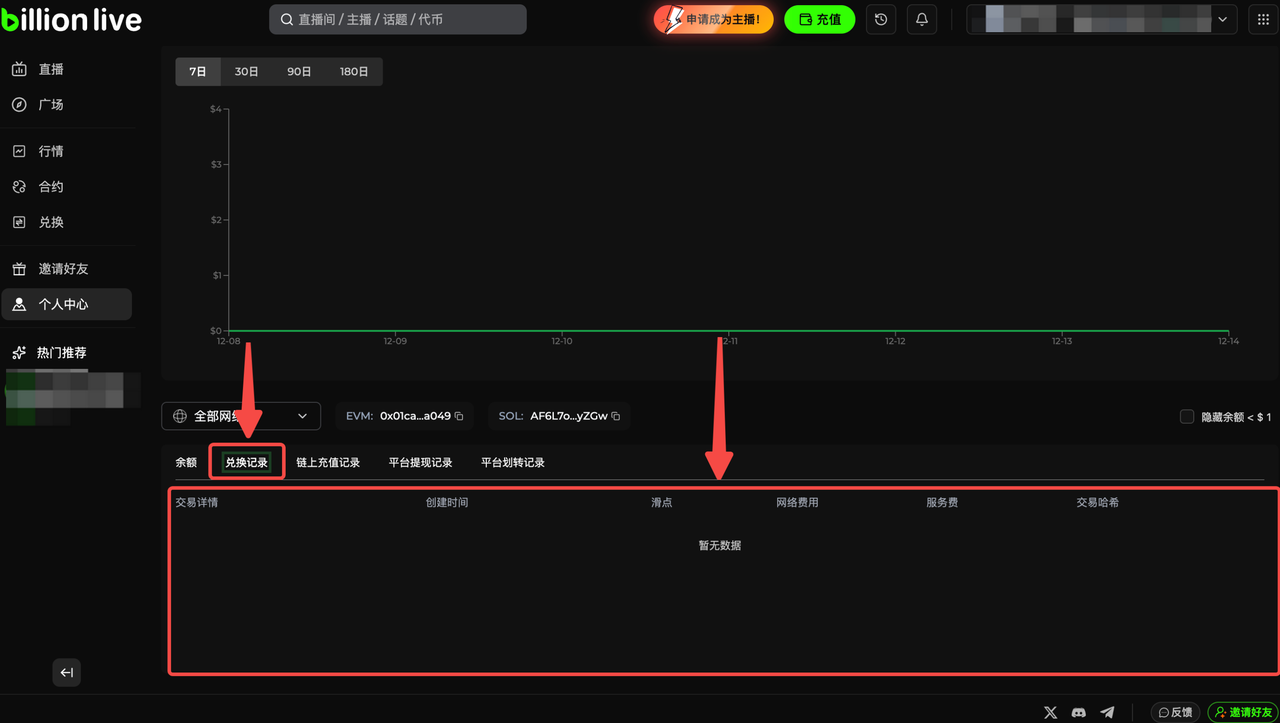Click the green 充值 button
Image resolution: width=1280 pixels, height=723 pixels.
[x=819, y=20]
